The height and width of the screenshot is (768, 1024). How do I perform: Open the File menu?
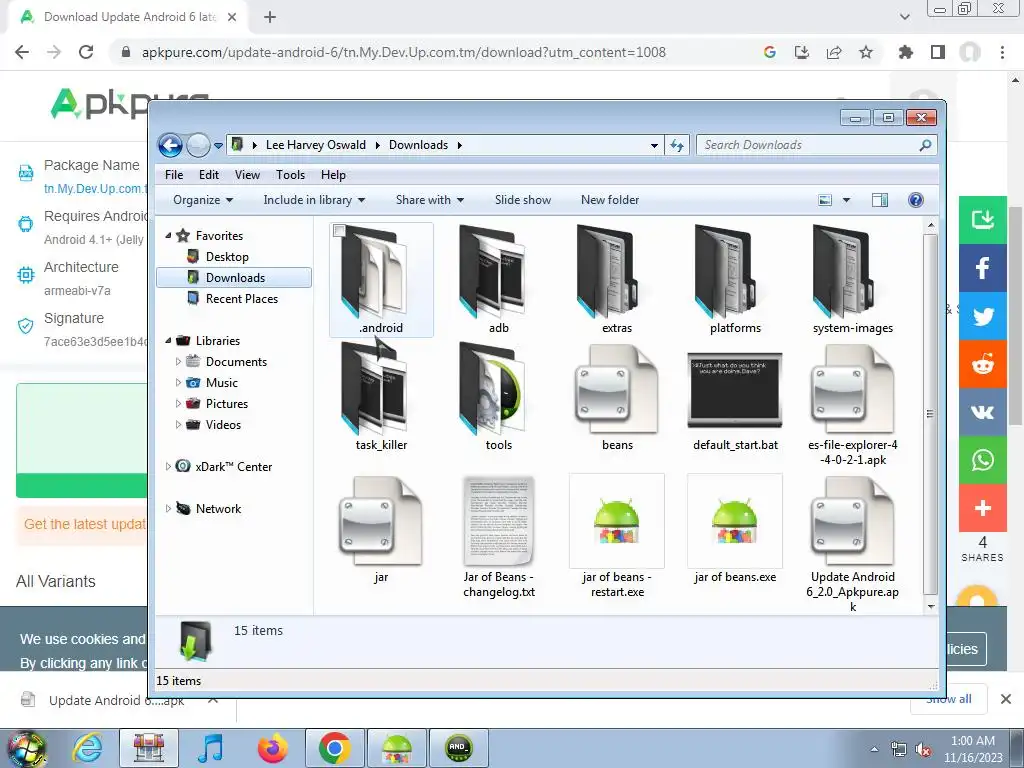click(174, 175)
